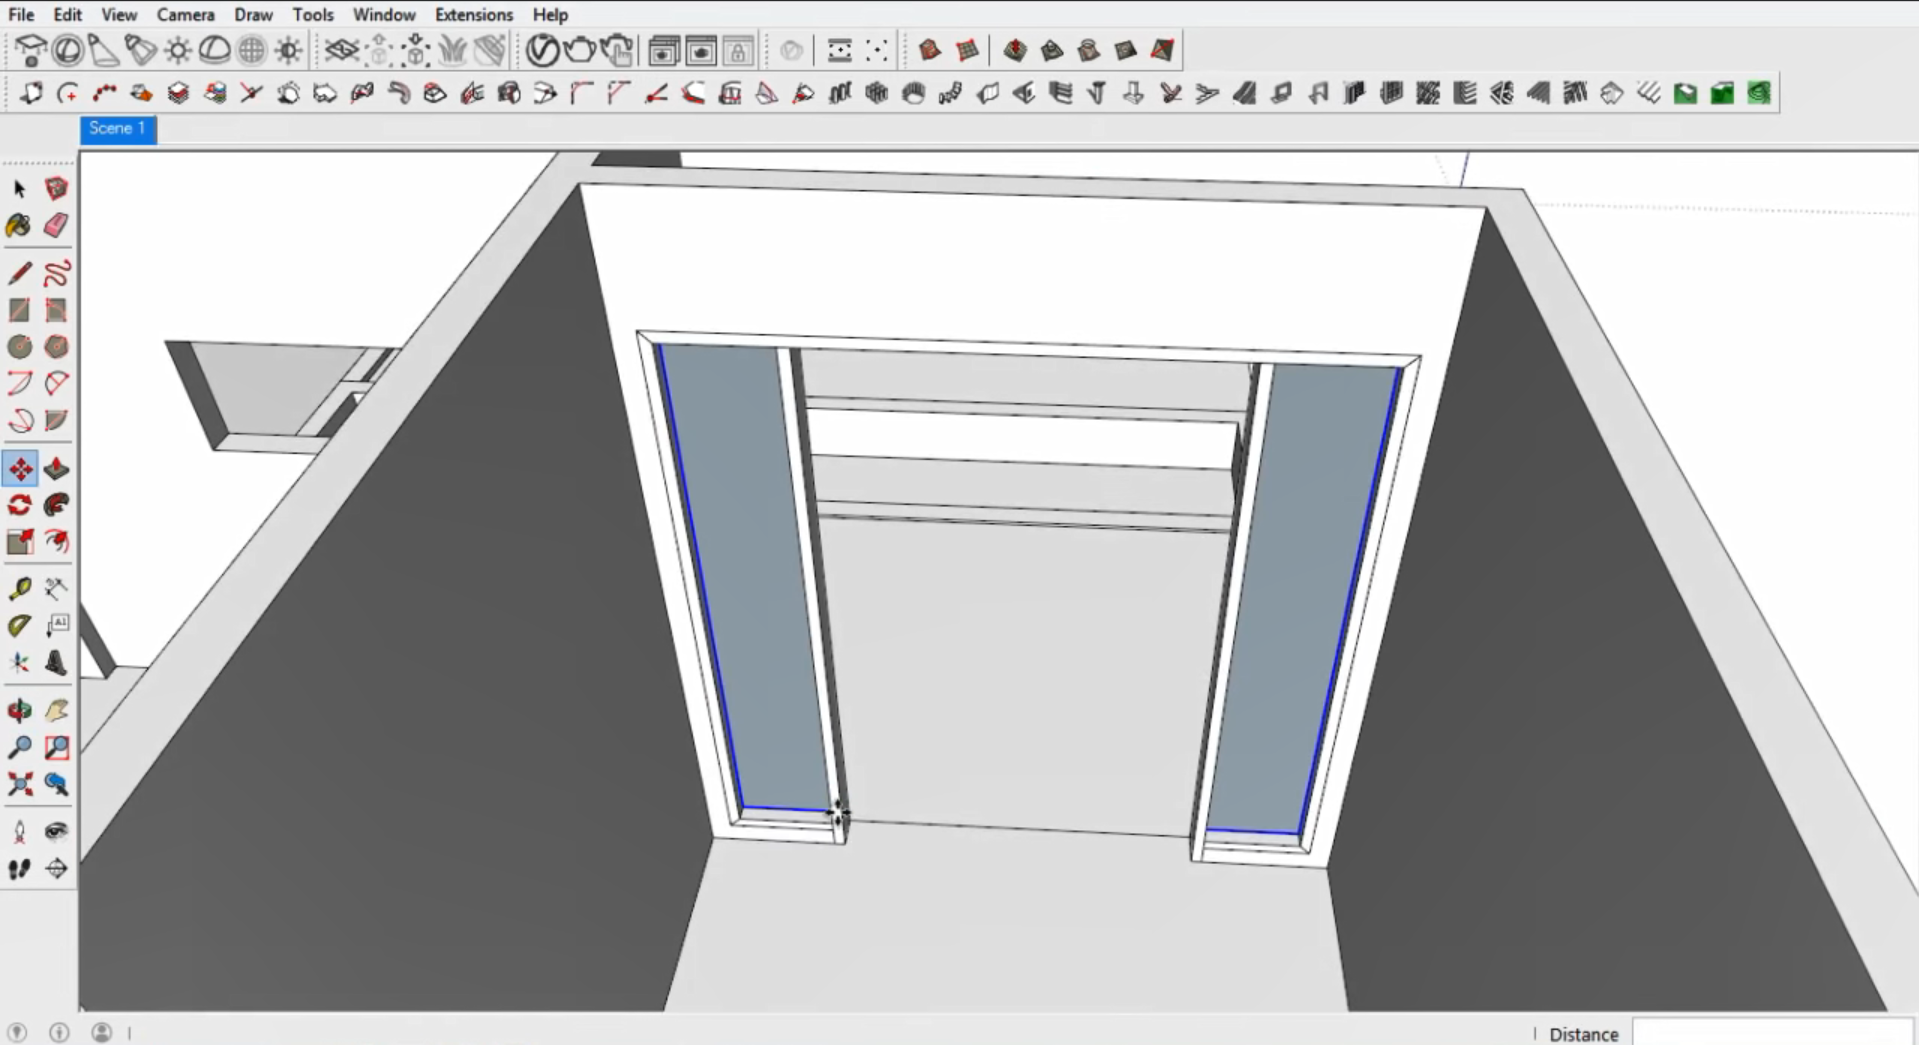
Task: Choose the Polygon tool
Action: tap(56, 347)
